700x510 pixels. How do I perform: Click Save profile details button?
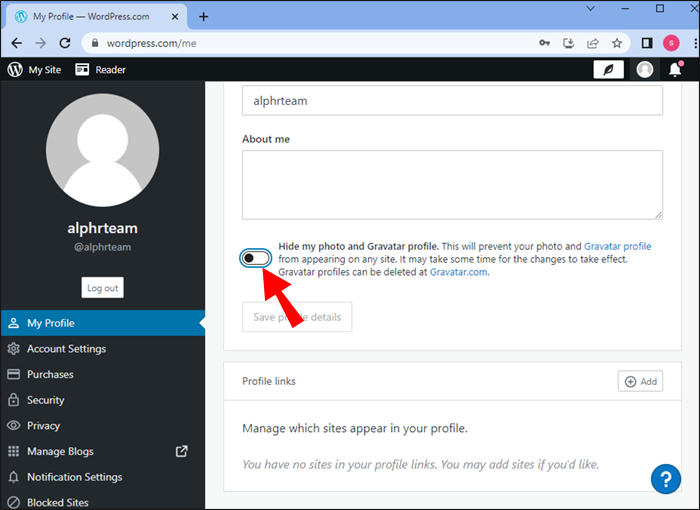[297, 317]
